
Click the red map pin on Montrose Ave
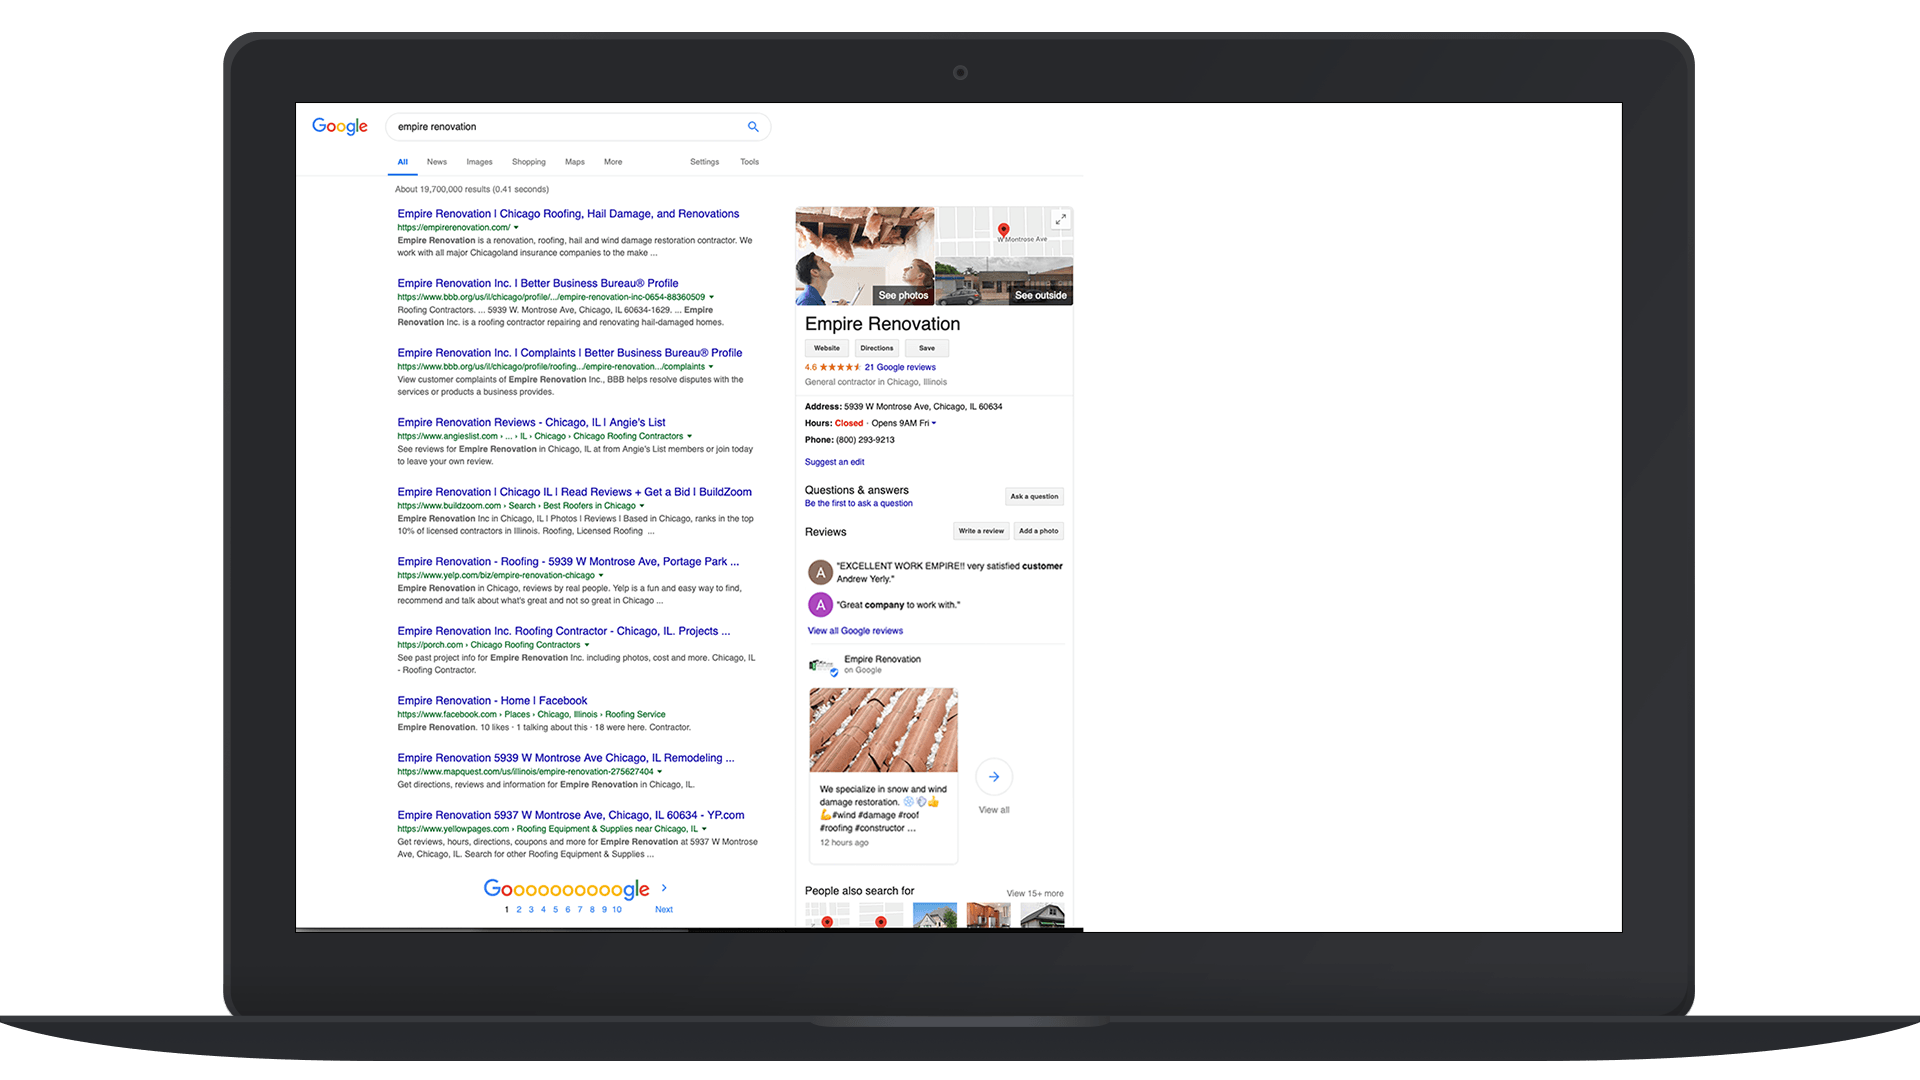pyautogui.click(x=1003, y=231)
